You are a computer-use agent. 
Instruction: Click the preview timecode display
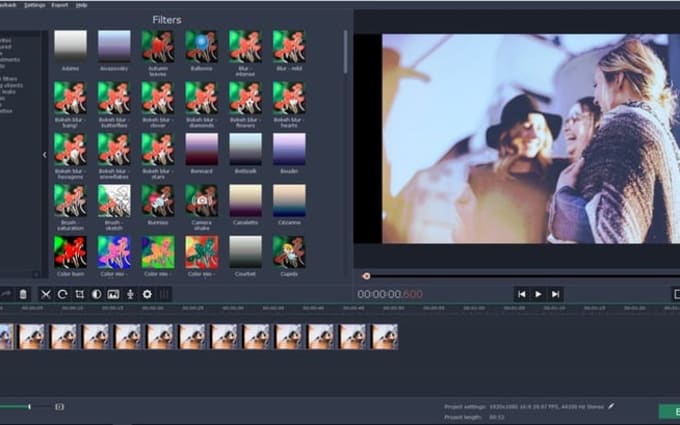point(390,294)
